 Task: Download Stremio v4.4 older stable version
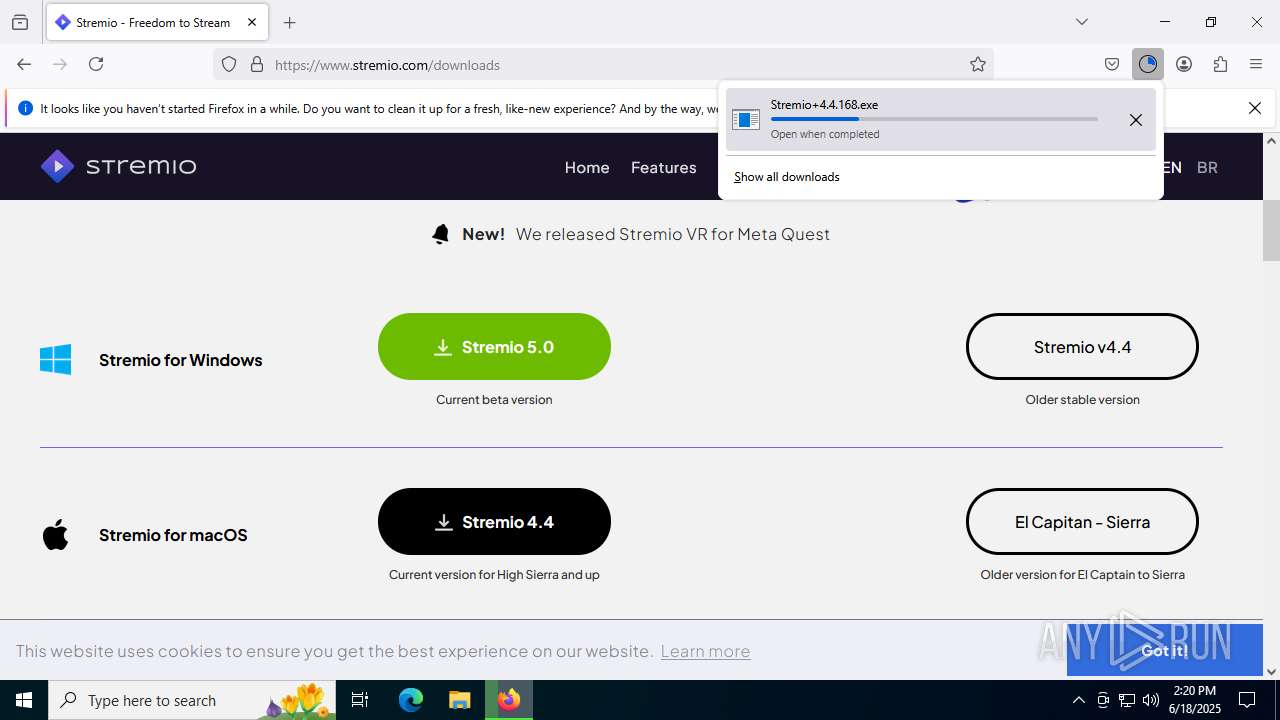tap(1082, 347)
